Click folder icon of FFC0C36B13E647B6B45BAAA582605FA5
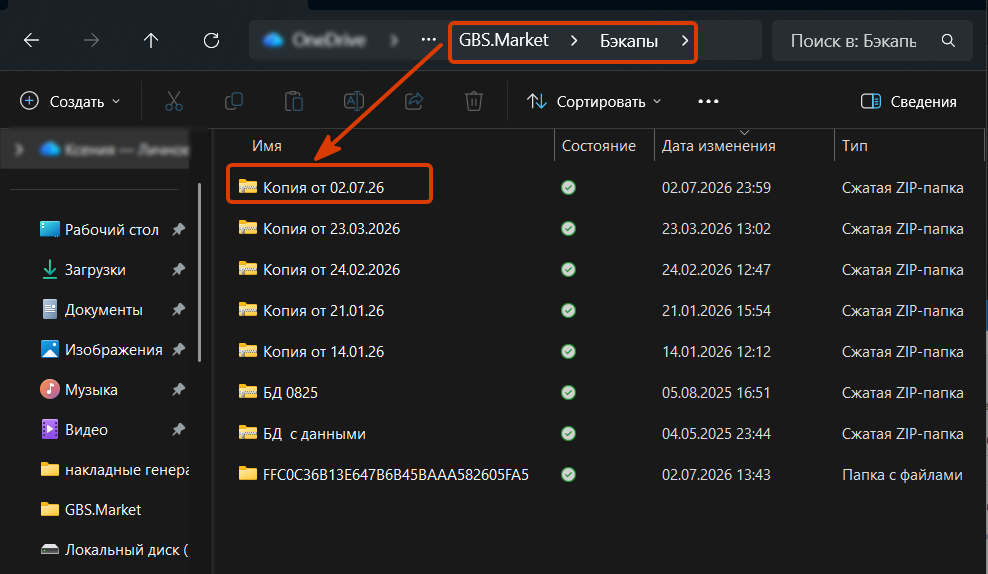 [x=248, y=474]
